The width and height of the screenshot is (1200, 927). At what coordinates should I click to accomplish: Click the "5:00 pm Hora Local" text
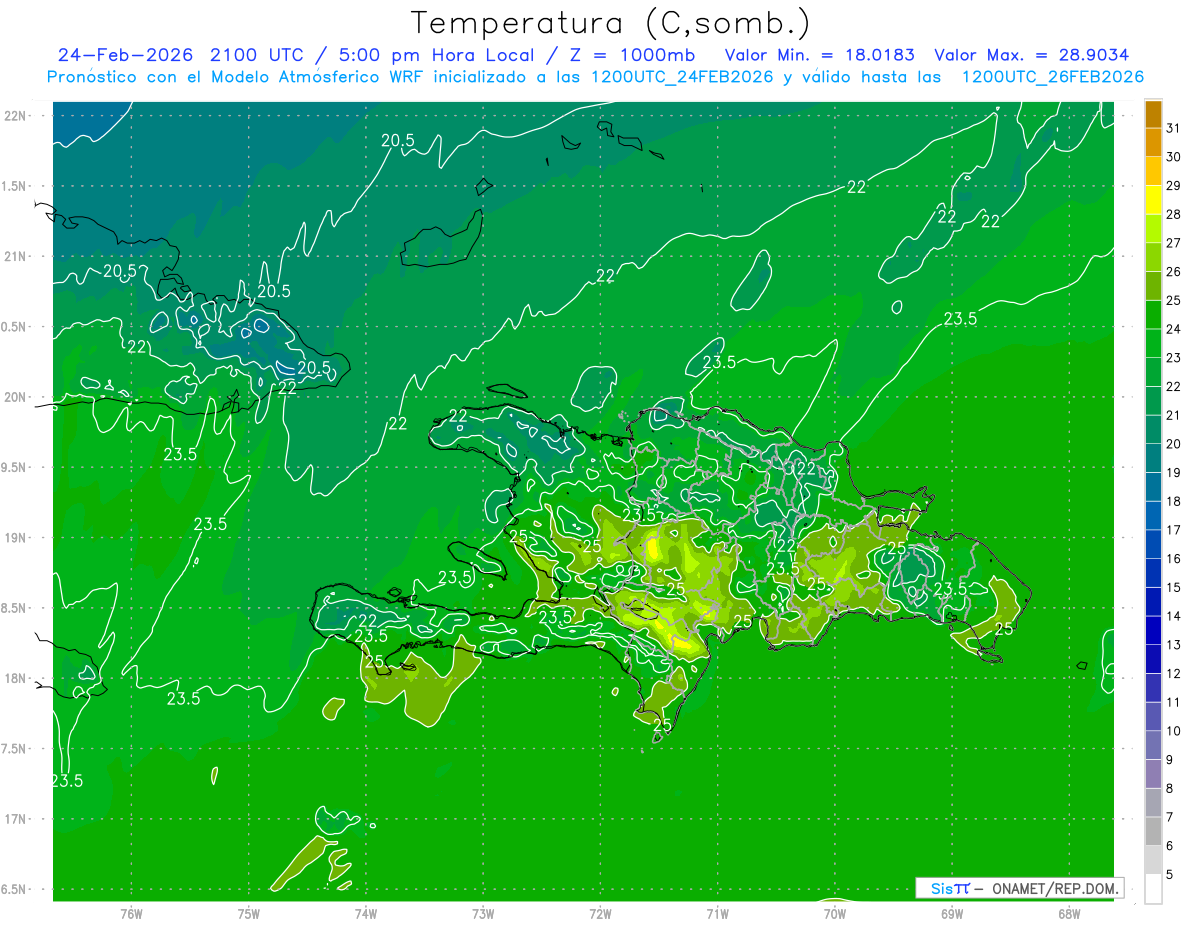coord(438,55)
